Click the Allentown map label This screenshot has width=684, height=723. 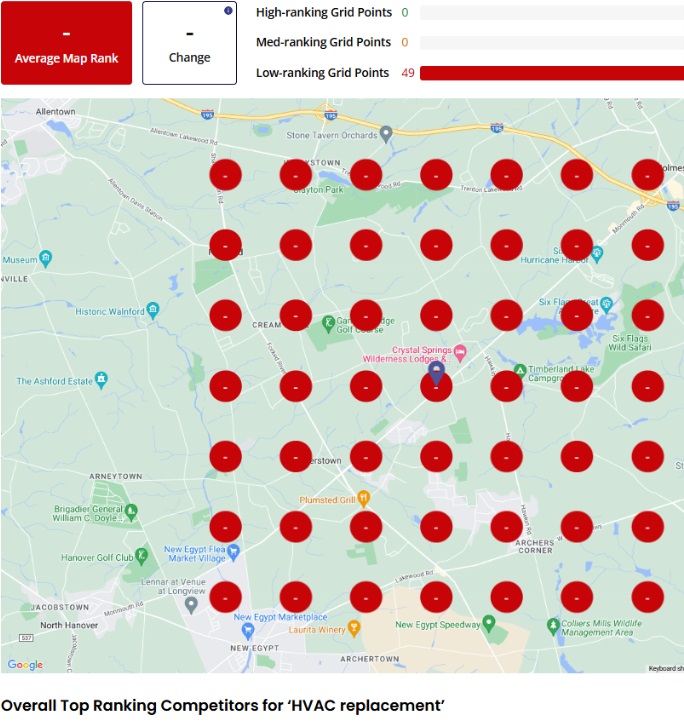click(x=55, y=112)
